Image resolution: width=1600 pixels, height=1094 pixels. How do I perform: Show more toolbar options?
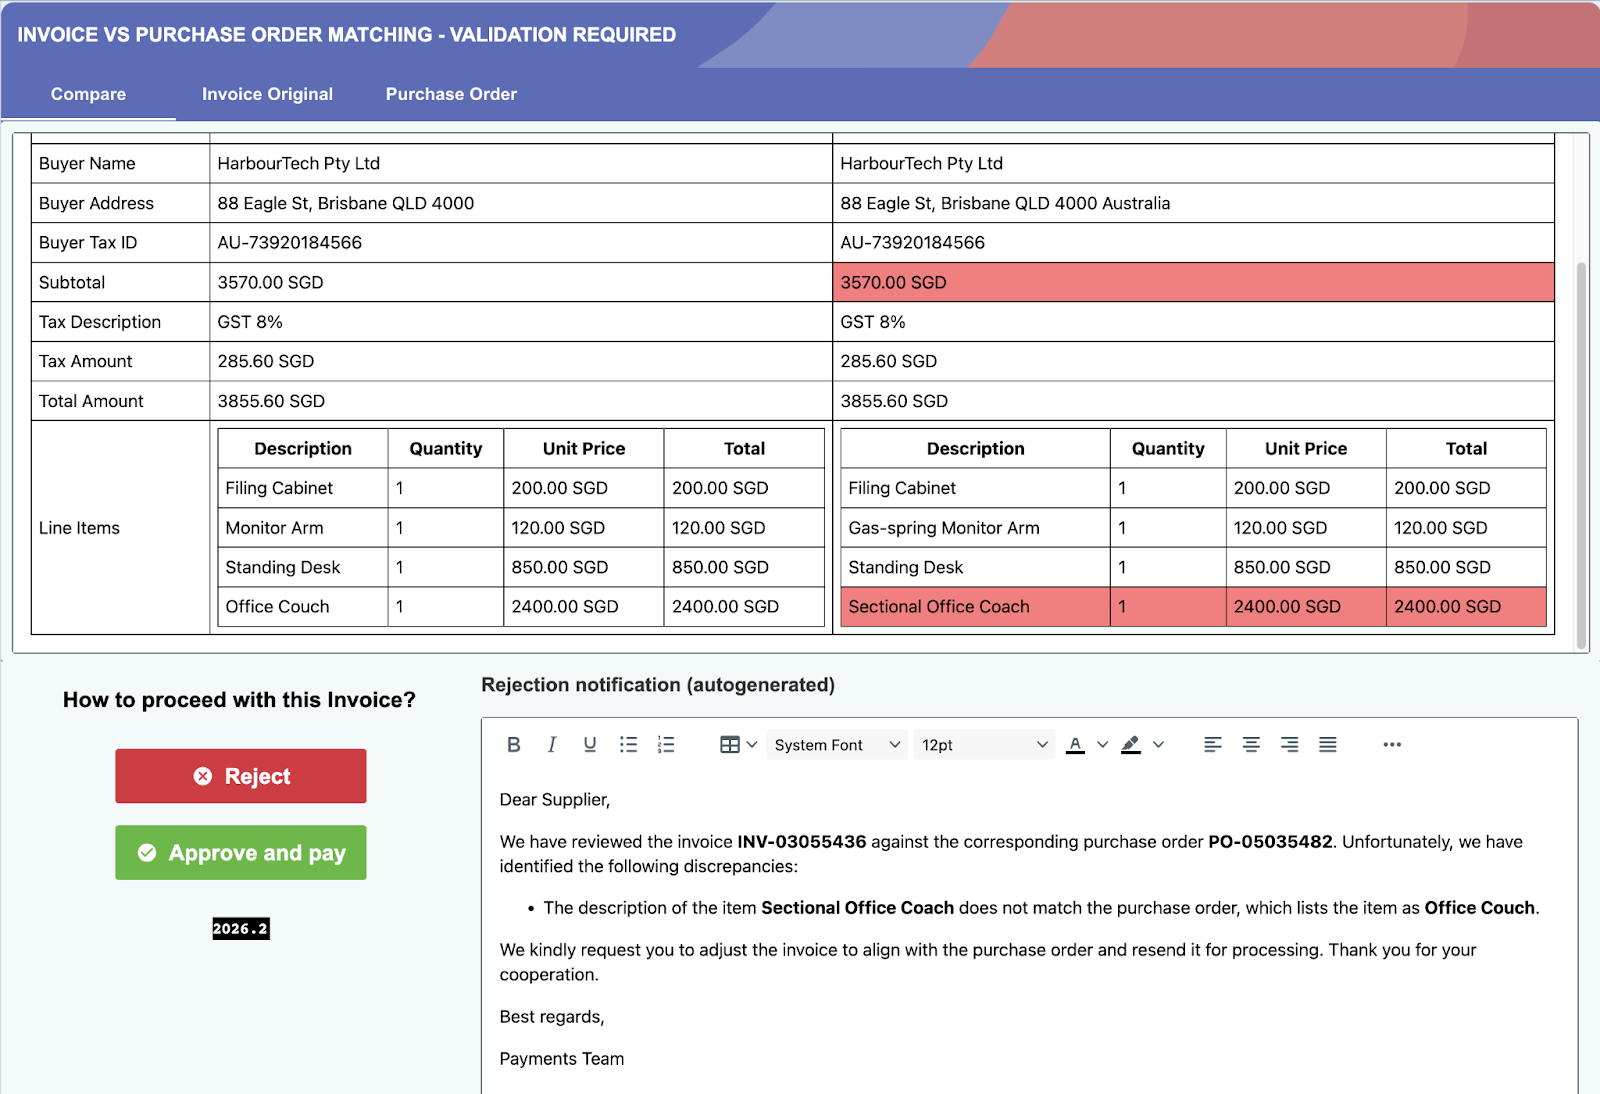[1392, 744]
